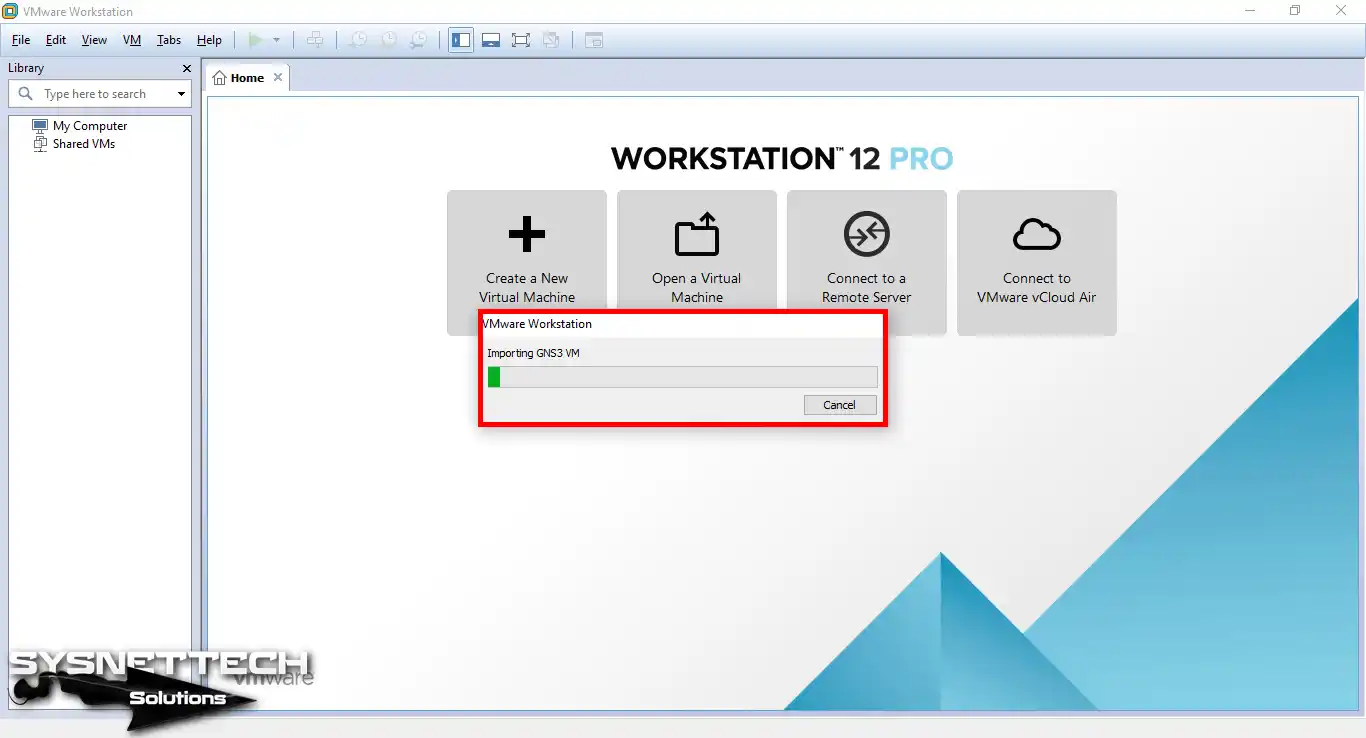Viewport: 1366px width, 738px height.
Task: Click the console view toolbar icon
Action: pyautogui.click(x=594, y=40)
